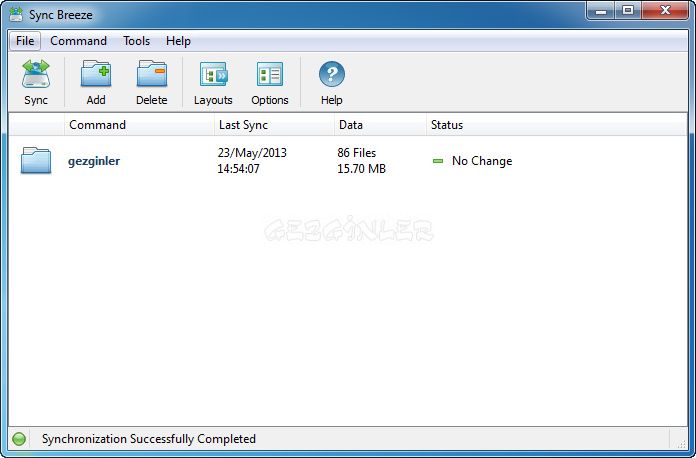The width and height of the screenshot is (696, 458).
Task: Click the Synchronization Successfully Completed message
Action: pos(149,439)
